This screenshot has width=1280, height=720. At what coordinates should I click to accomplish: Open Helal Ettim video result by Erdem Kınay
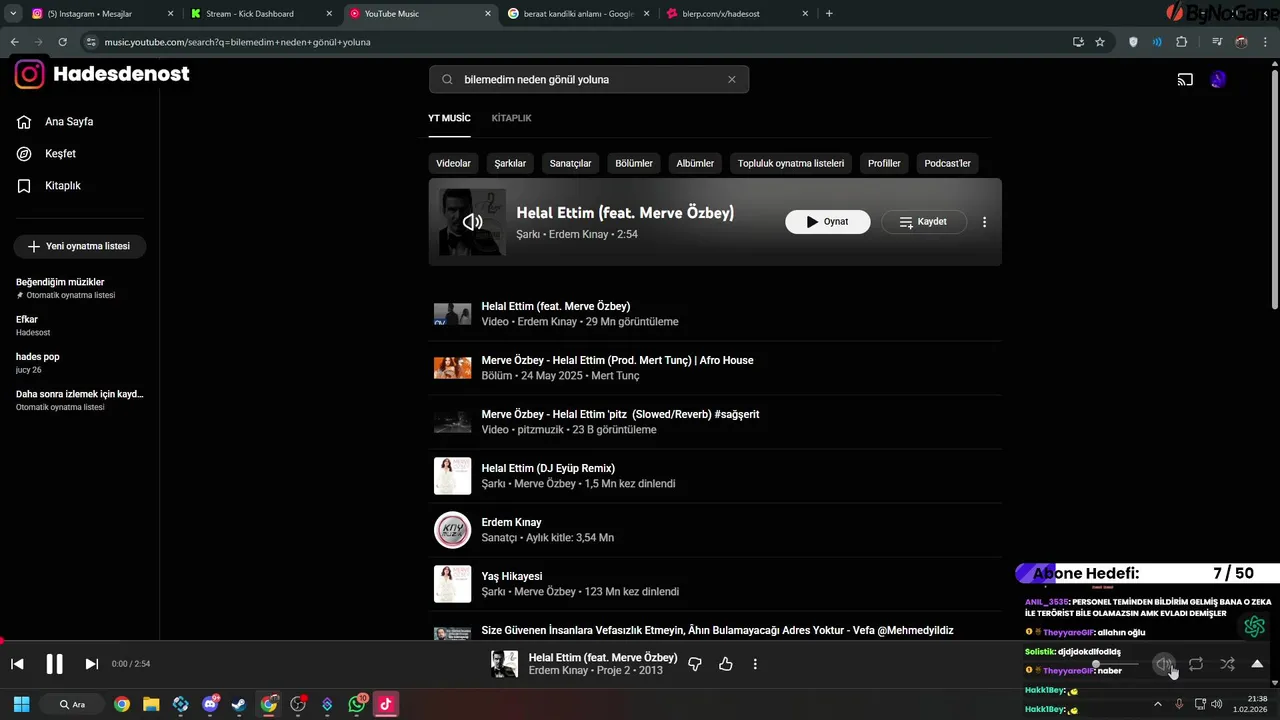point(714,314)
